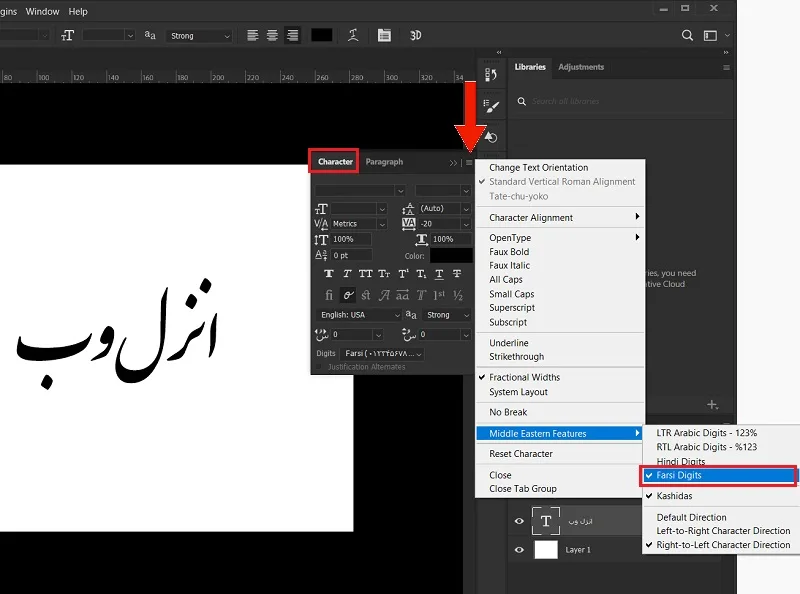Click the Search all libraries field
Image resolution: width=800 pixels, height=594 pixels.
pos(620,101)
